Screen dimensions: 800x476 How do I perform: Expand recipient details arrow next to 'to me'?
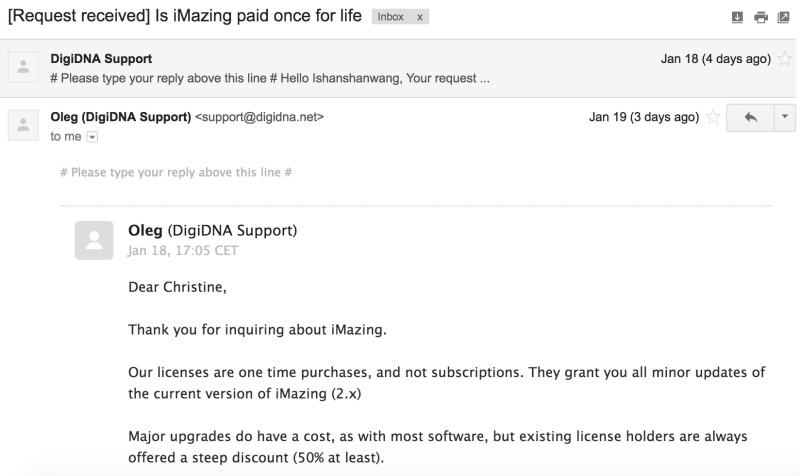click(92, 137)
